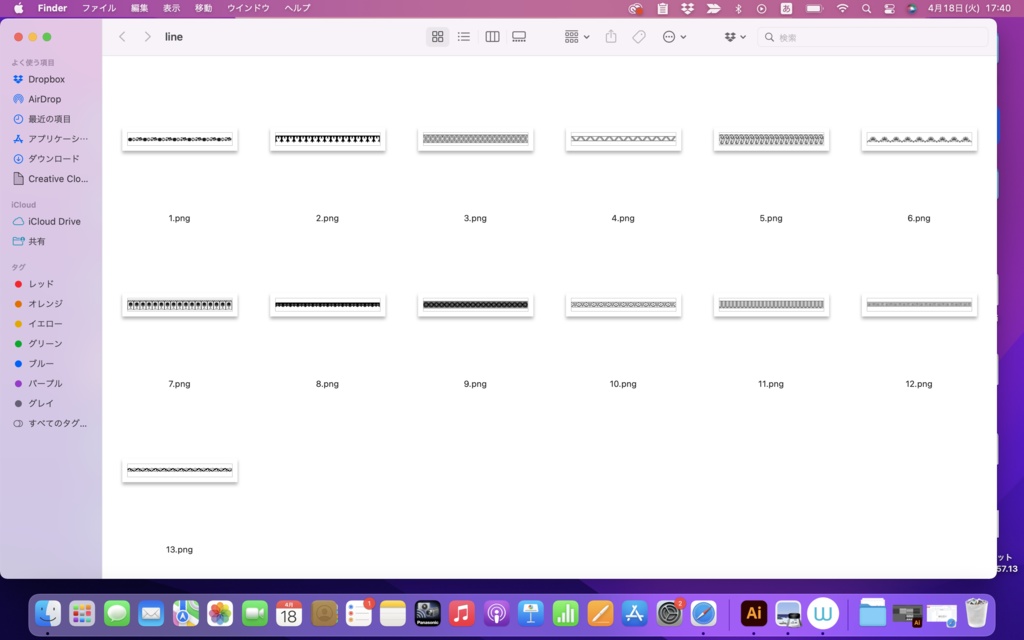Open Control Center in menu bar
Screen dimensions: 1024x640
tap(889, 8)
